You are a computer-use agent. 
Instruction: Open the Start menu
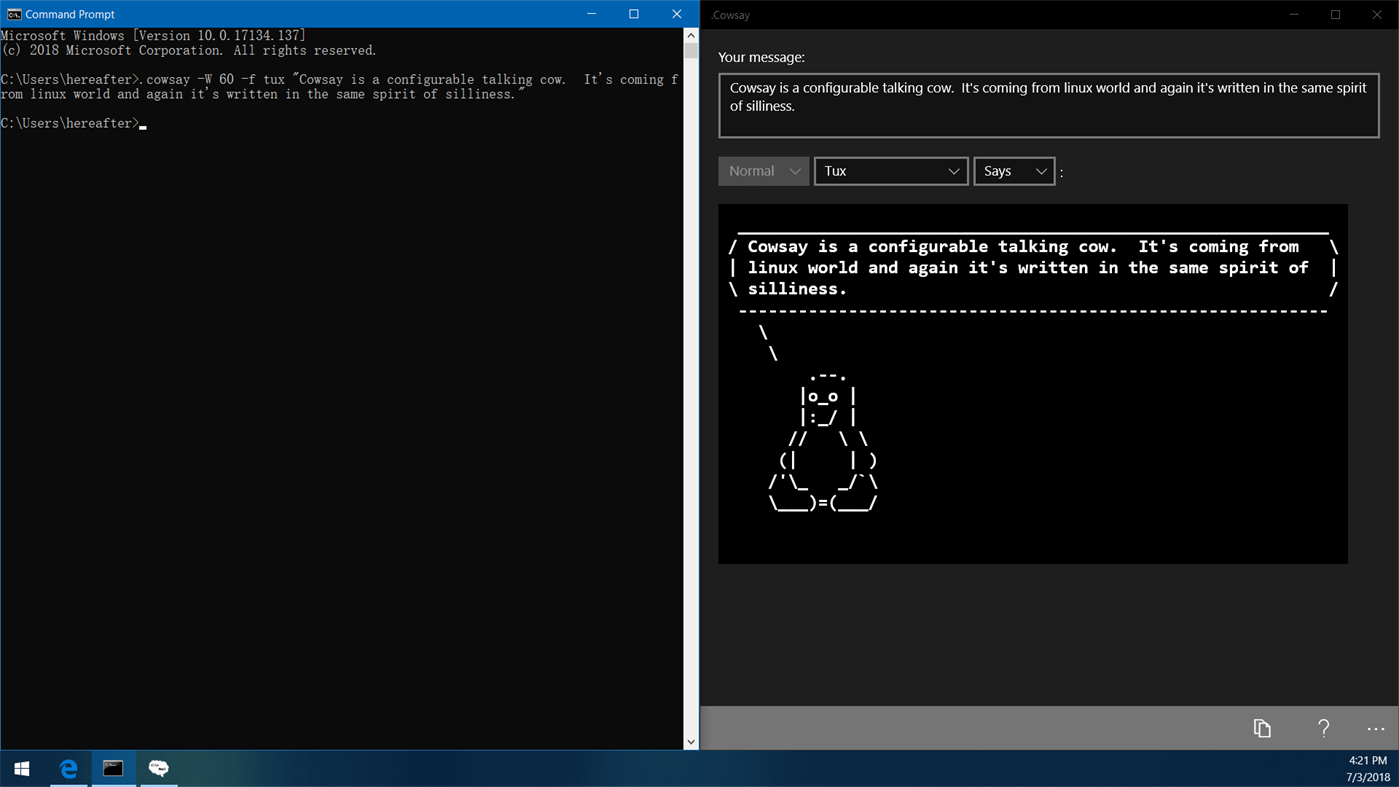tap(21, 768)
